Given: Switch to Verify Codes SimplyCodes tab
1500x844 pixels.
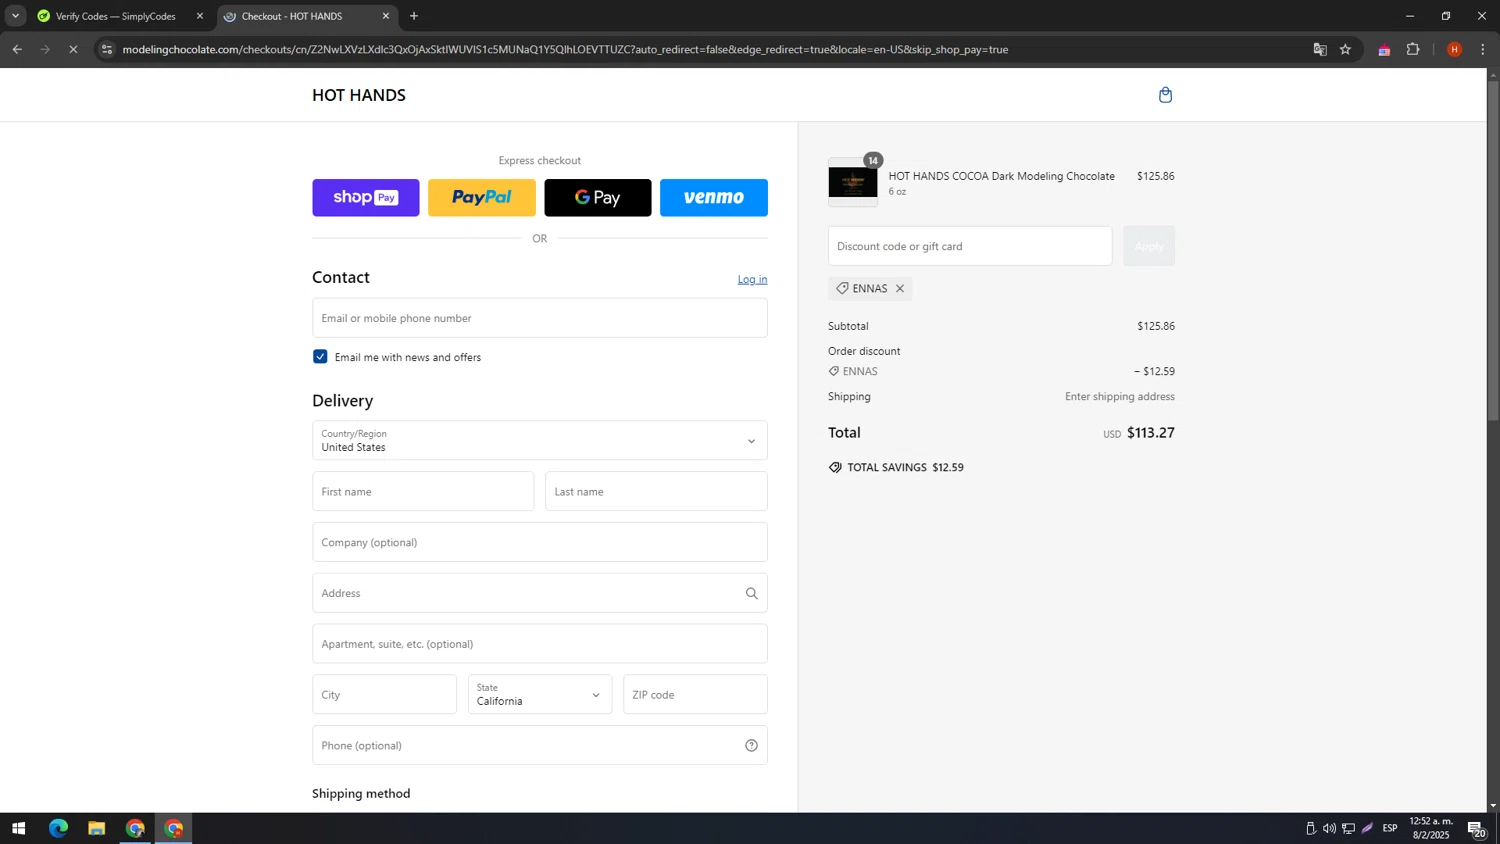Looking at the screenshot, I should 115,16.
